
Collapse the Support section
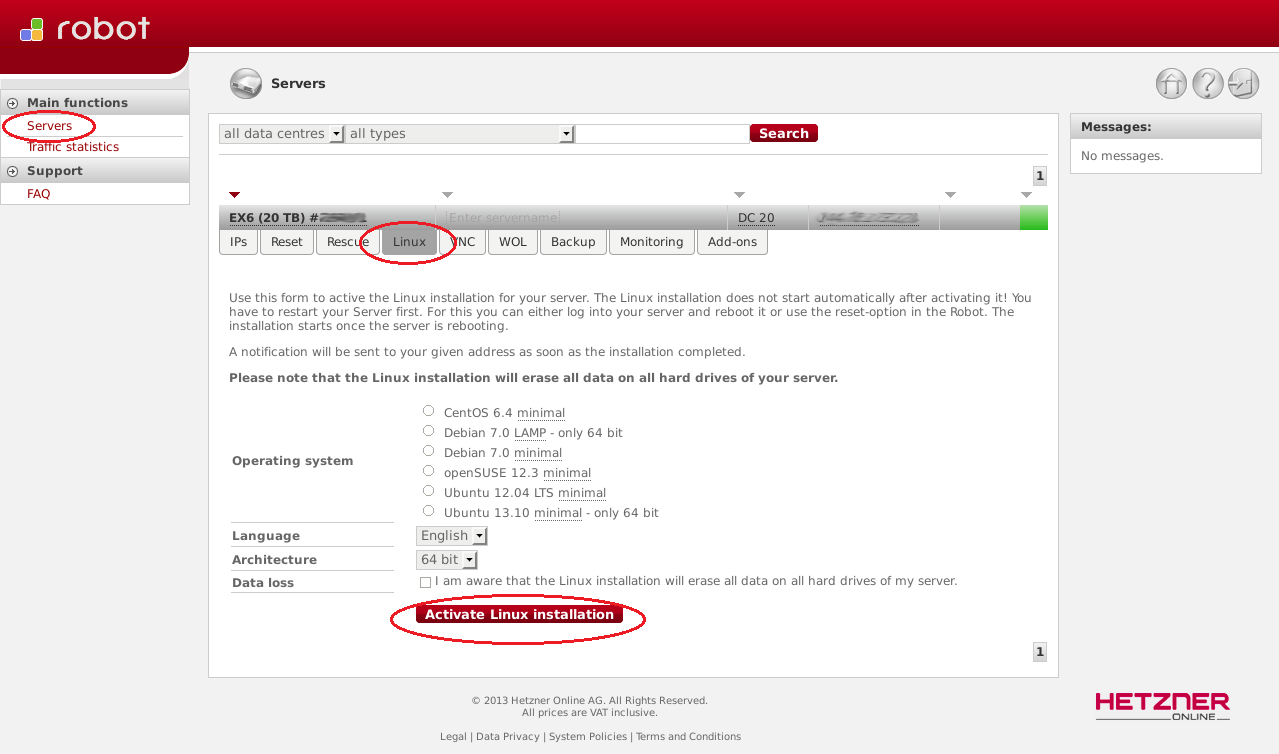click(13, 171)
